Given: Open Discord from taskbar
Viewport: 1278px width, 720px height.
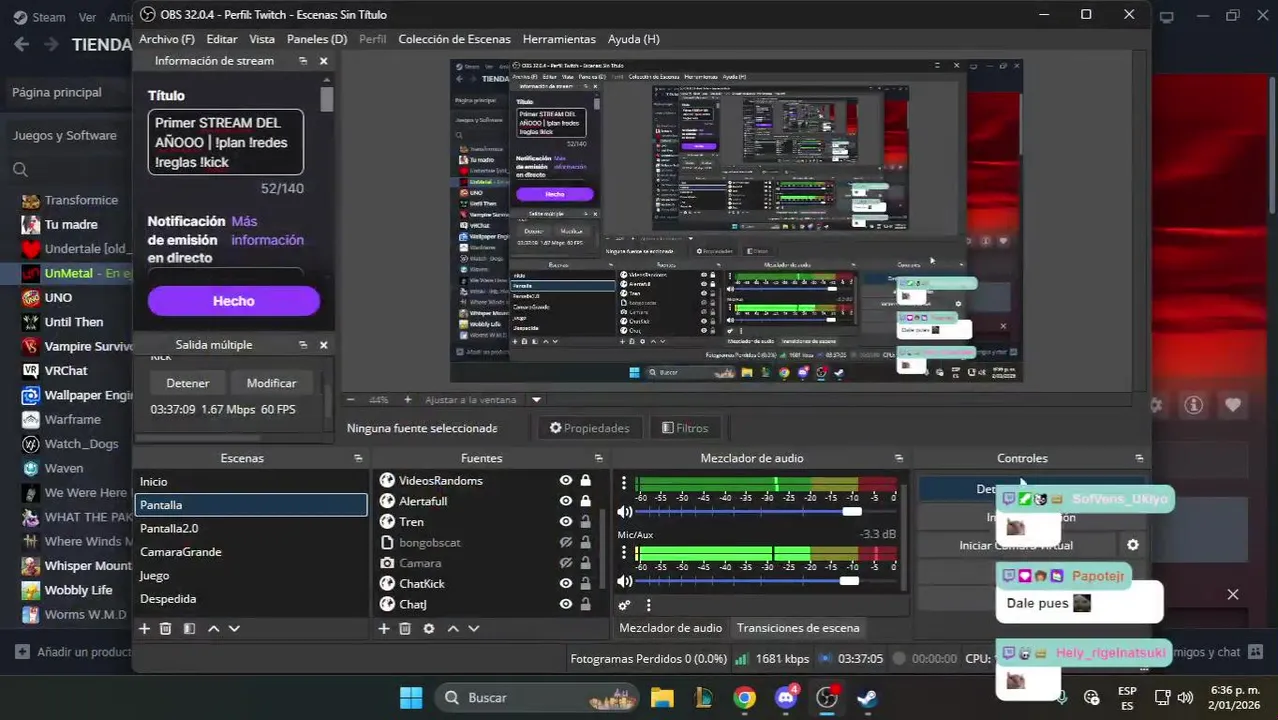Looking at the screenshot, I should (x=786, y=698).
